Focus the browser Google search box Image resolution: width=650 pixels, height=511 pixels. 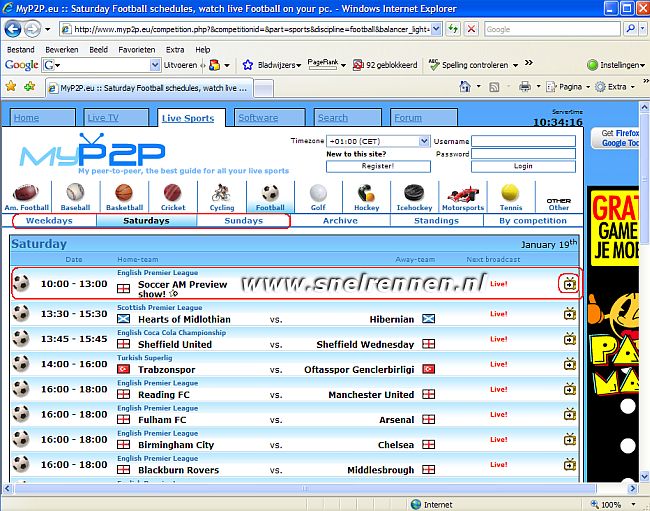[x=552, y=29]
